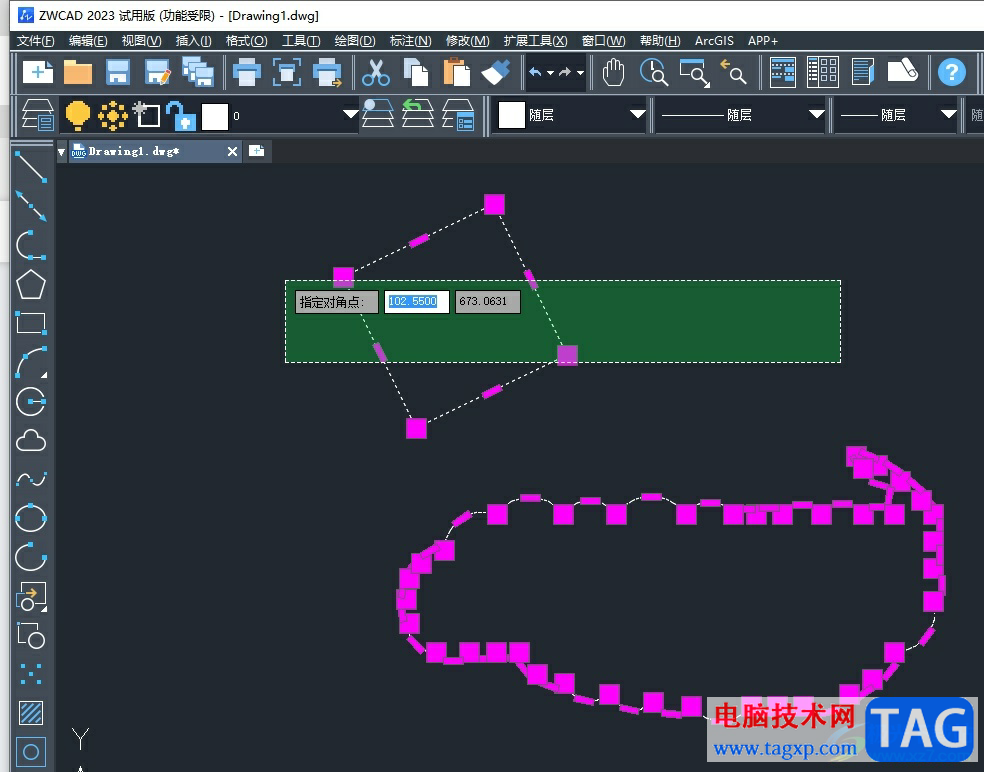Expand the linetype 随层 dropdown
The width and height of the screenshot is (984, 772).
(x=816, y=114)
